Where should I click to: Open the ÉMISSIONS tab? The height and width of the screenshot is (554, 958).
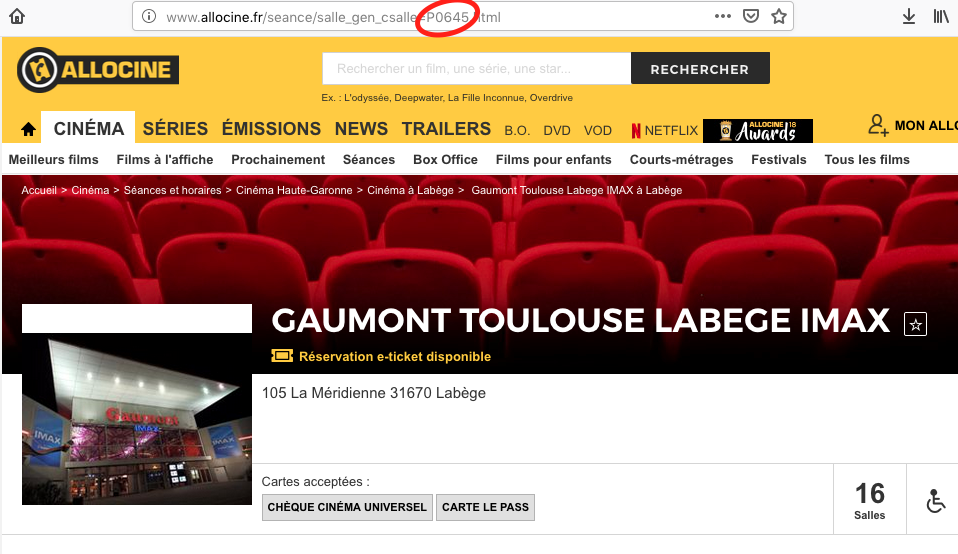pyautogui.click(x=271, y=129)
